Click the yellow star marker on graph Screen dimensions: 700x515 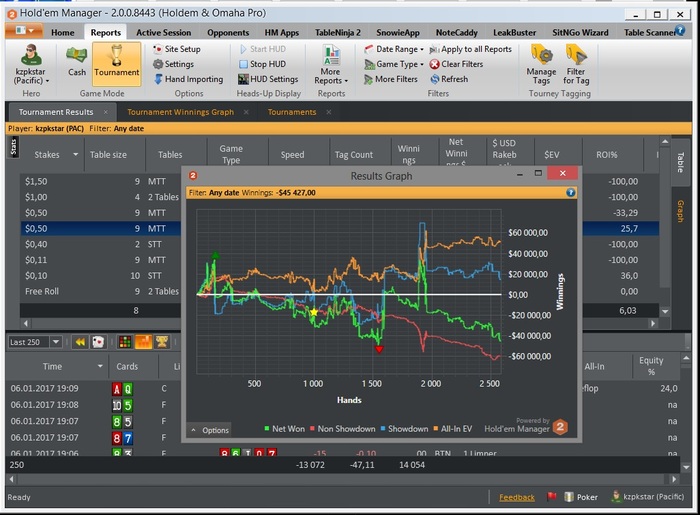tap(314, 312)
